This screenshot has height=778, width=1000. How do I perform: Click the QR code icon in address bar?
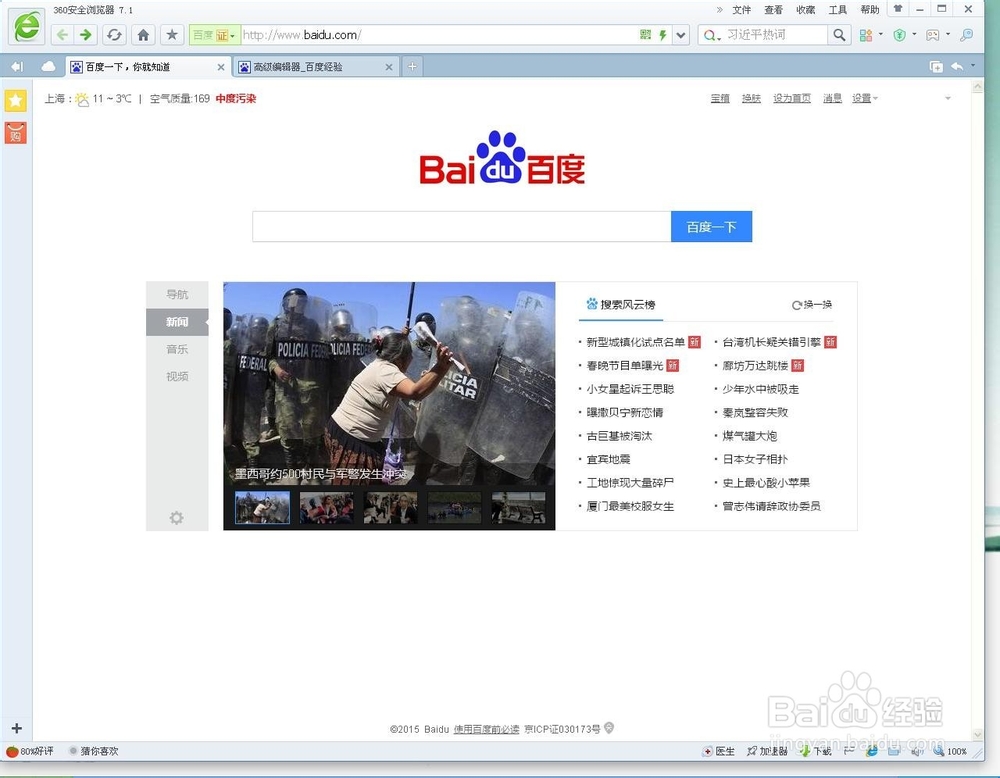[645, 34]
